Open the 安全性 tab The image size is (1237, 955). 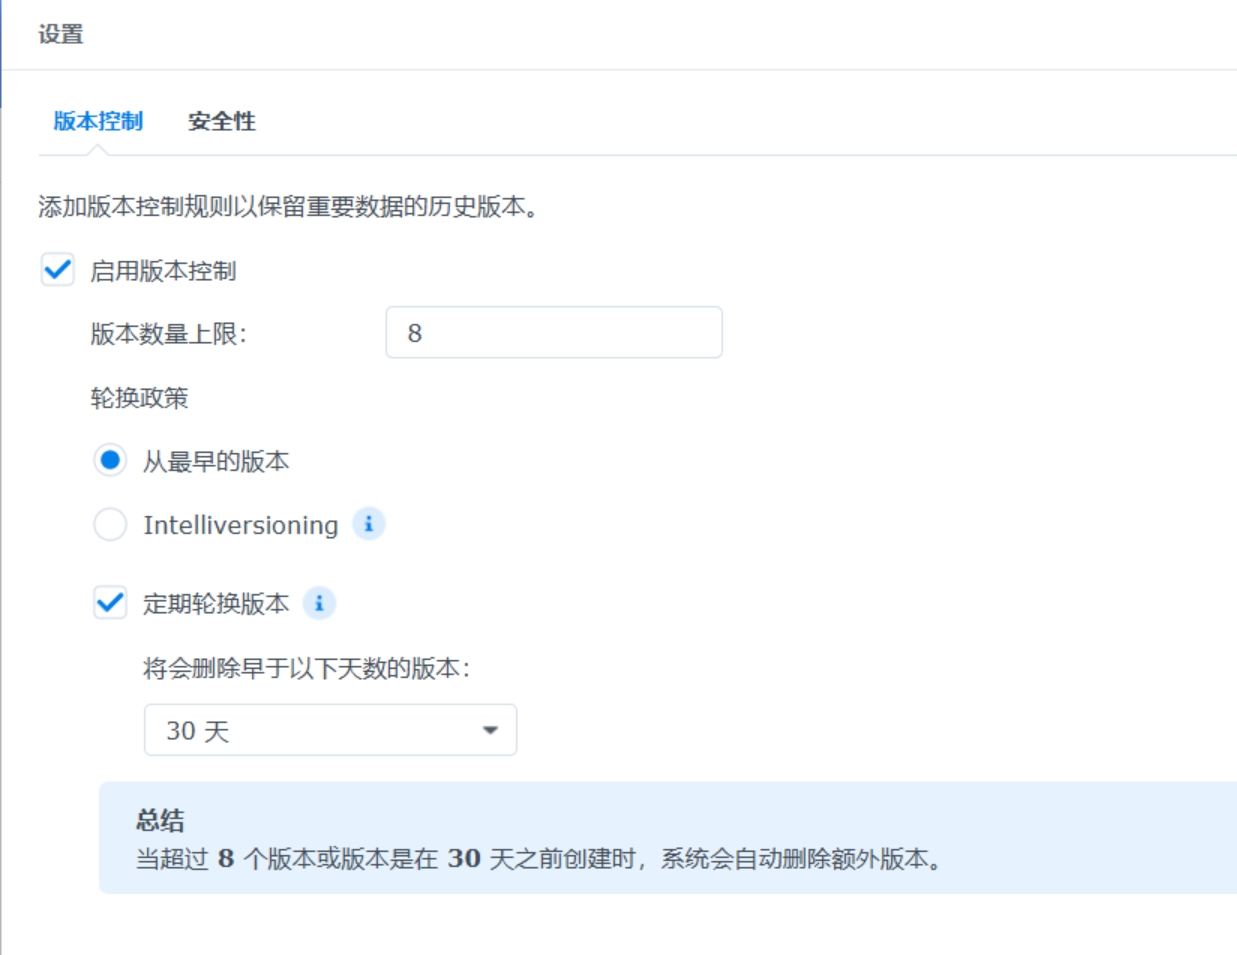click(222, 121)
